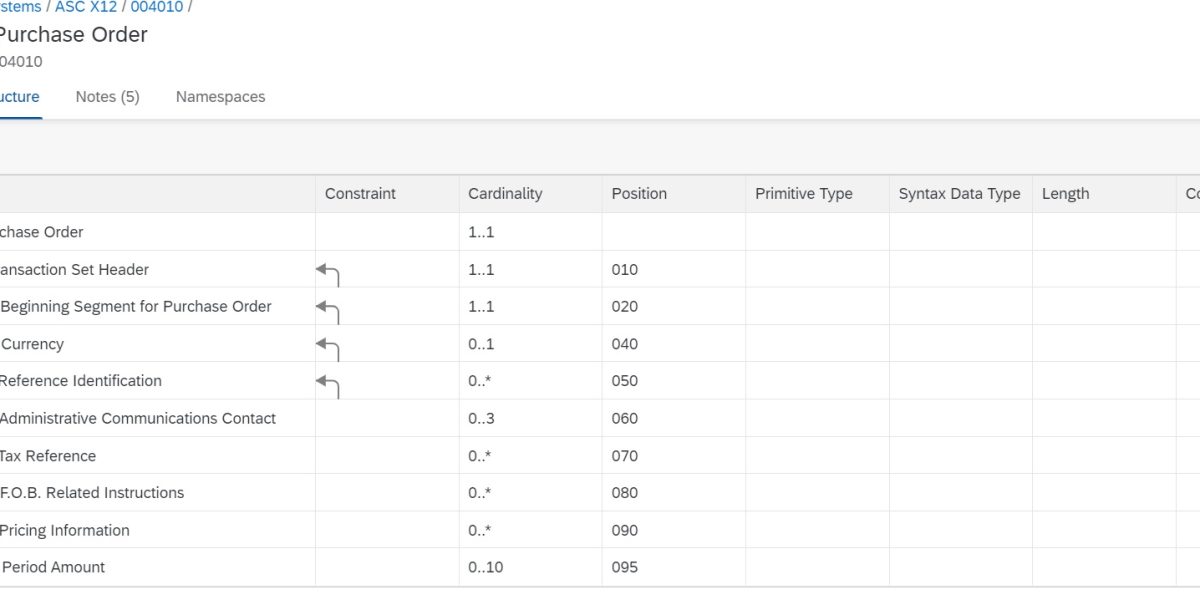The image size is (1200, 600).
Task: Click the constraint arrow icon for Transaction Set Header
Action: (x=328, y=271)
